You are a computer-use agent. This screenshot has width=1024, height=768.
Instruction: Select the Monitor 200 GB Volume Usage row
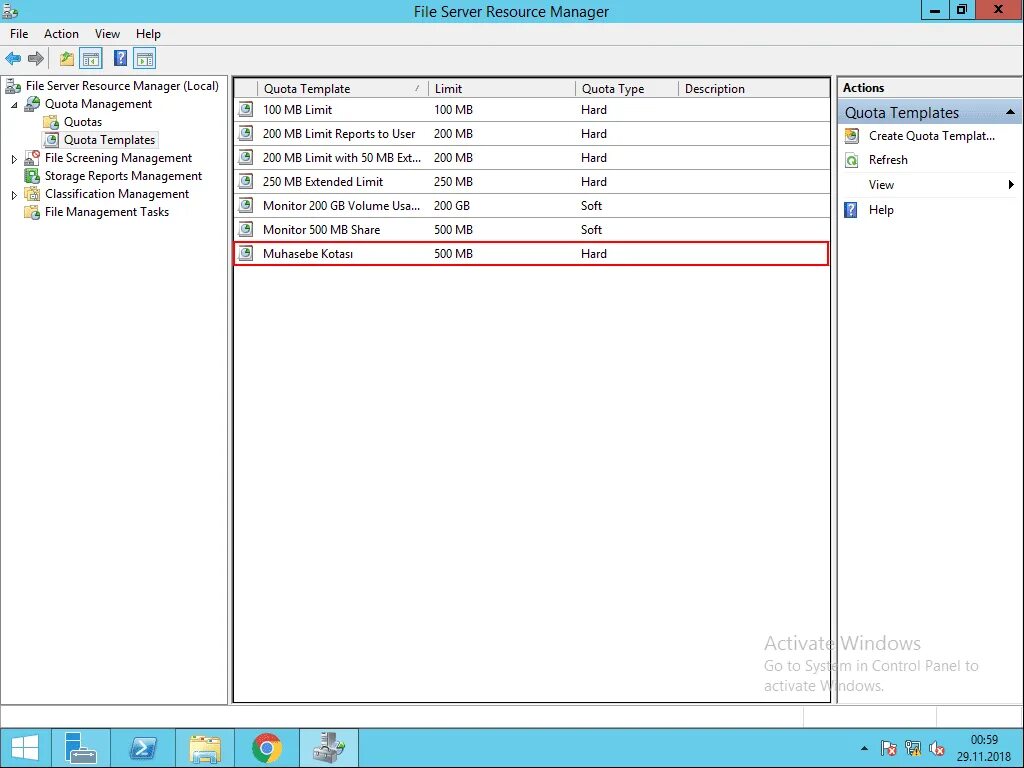point(532,206)
